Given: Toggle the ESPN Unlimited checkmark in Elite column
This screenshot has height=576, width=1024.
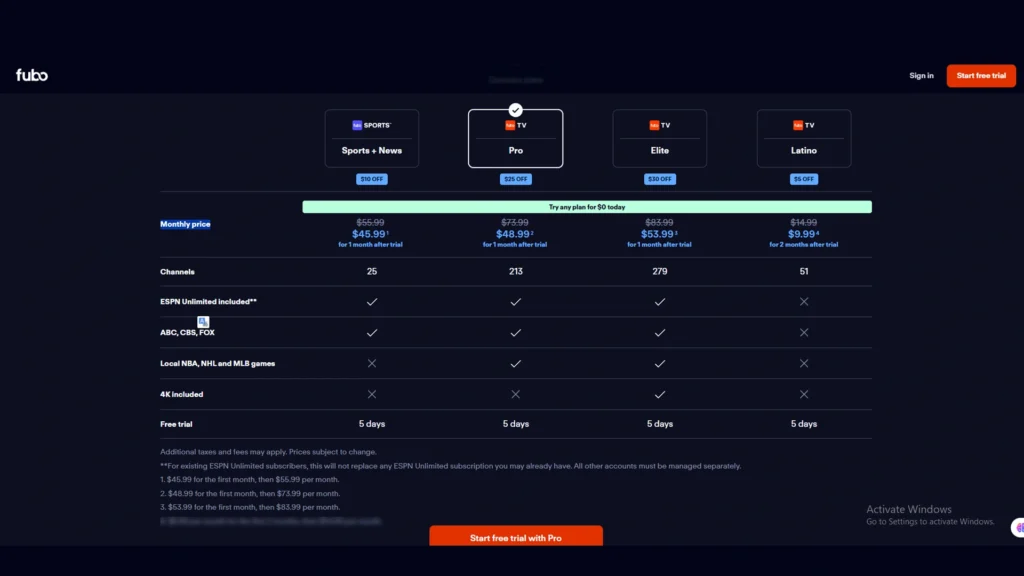Looking at the screenshot, I should coord(659,301).
